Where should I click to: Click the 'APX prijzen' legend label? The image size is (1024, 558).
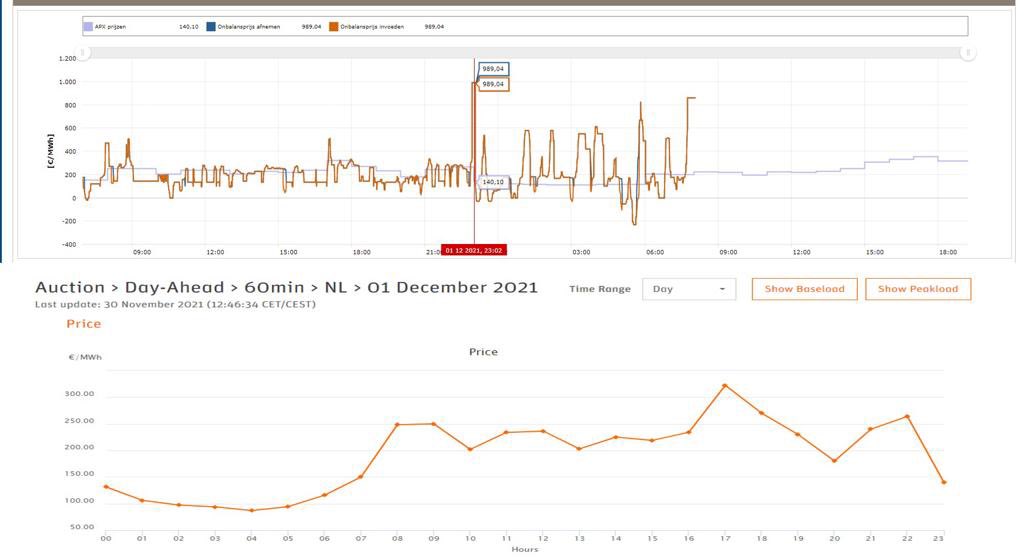point(110,27)
